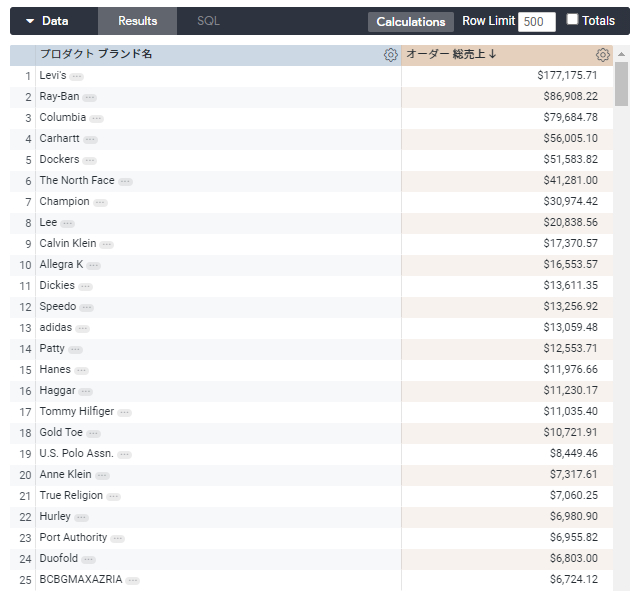
Task: Click ellipsis icon next to Anne Klein
Action: [x=102, y=475]
